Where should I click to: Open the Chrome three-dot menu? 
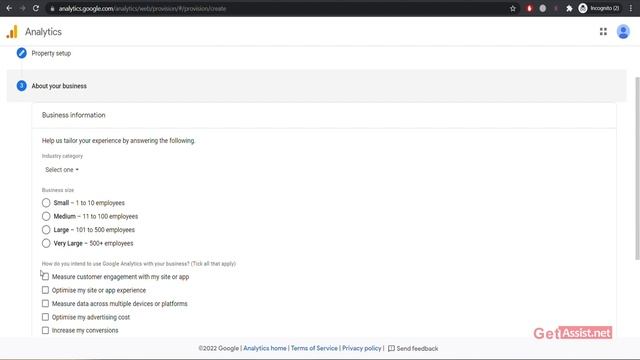630,8
